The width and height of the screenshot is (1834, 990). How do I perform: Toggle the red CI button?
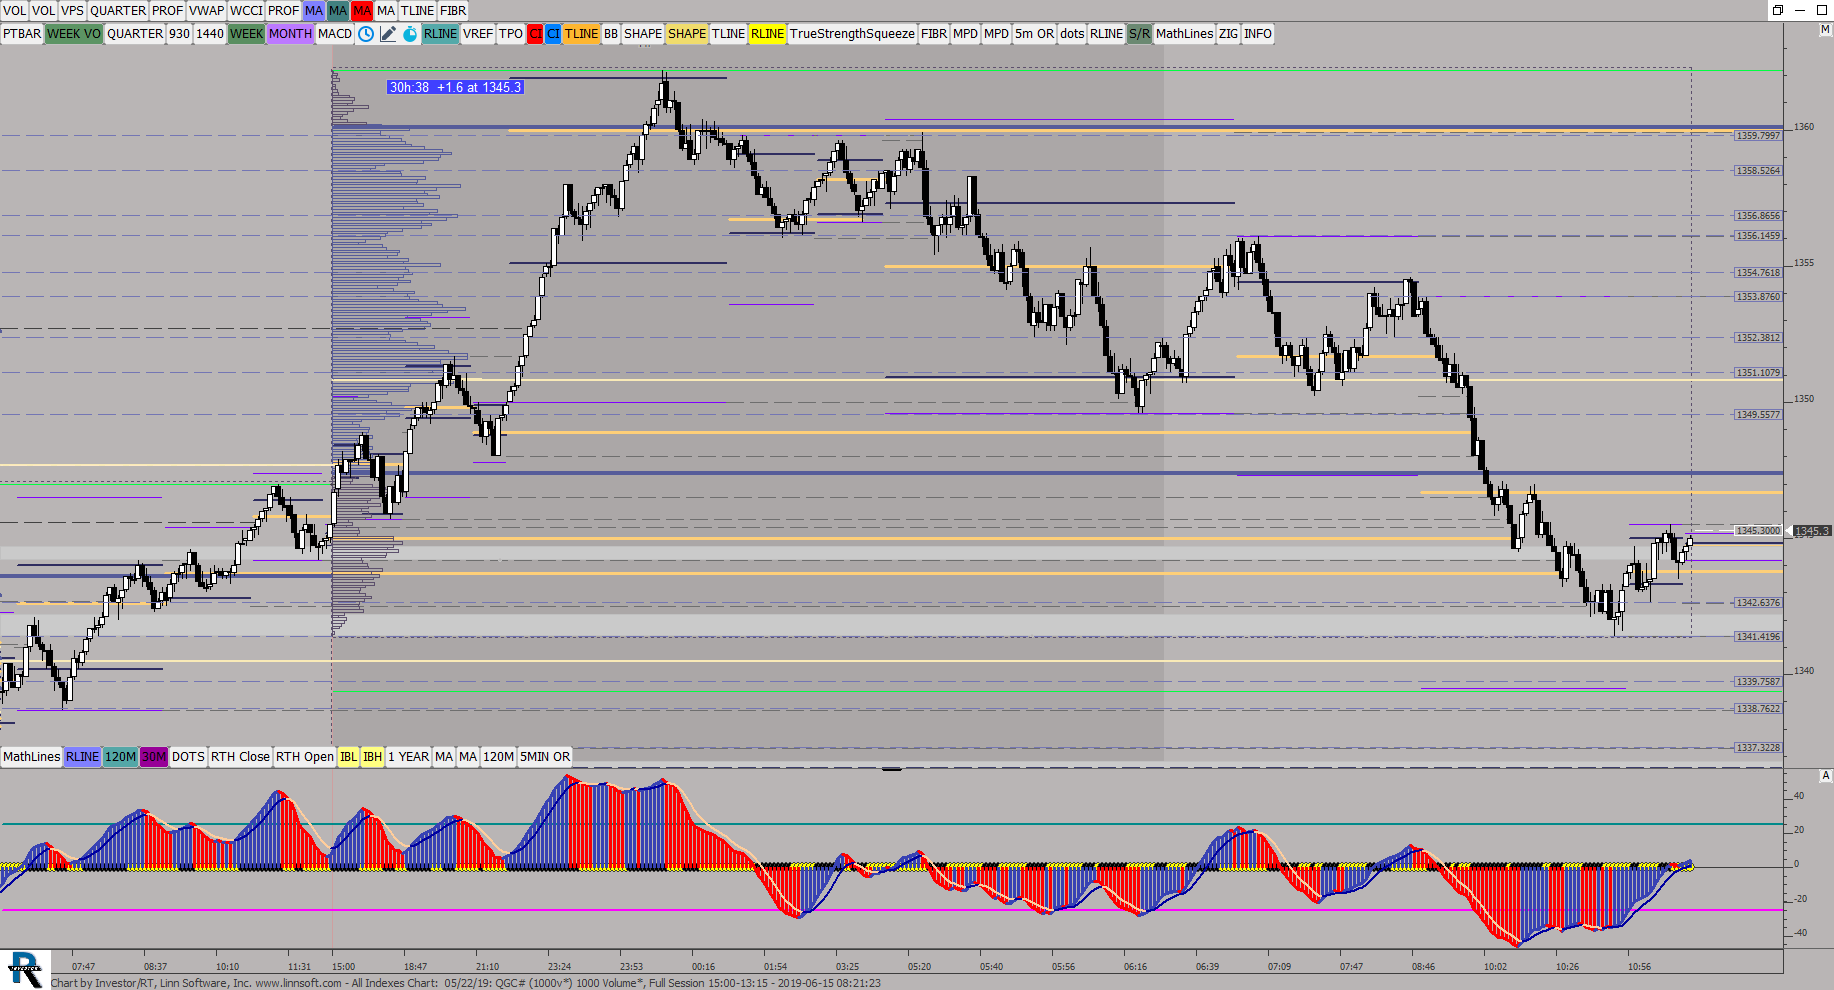pyautogui.click(x=535, y=34)
